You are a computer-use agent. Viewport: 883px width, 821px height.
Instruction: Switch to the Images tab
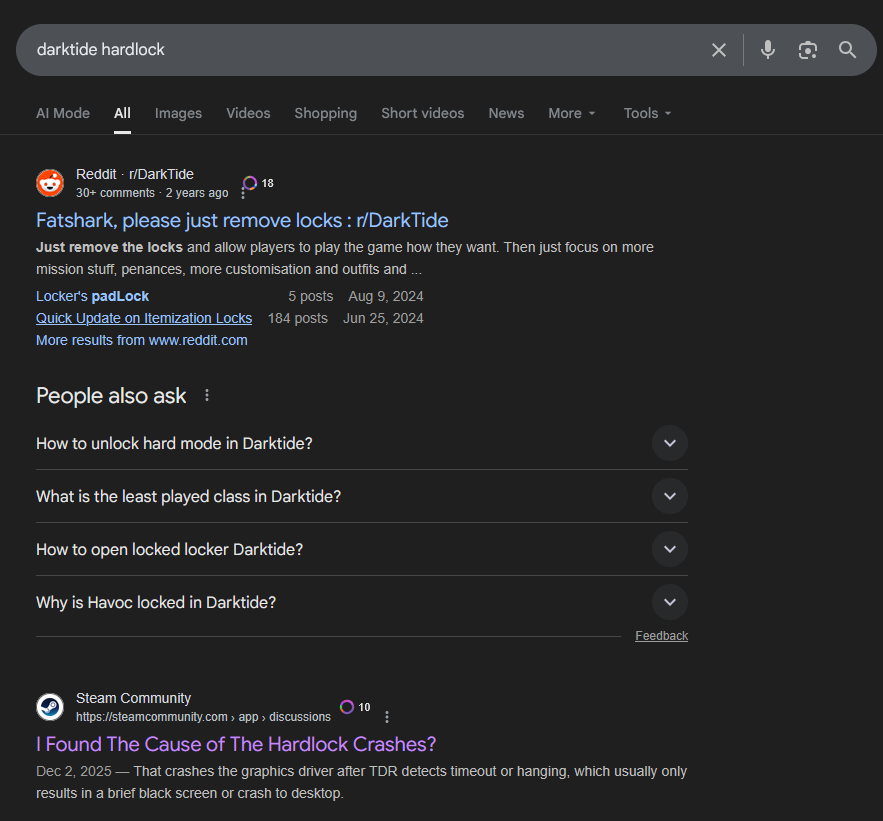(178, 113)
